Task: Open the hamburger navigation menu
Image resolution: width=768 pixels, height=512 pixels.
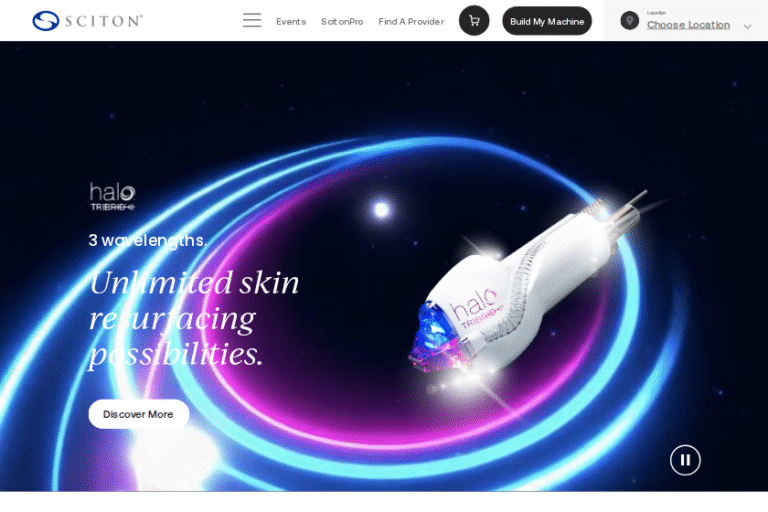Action: tap(252, 21)
